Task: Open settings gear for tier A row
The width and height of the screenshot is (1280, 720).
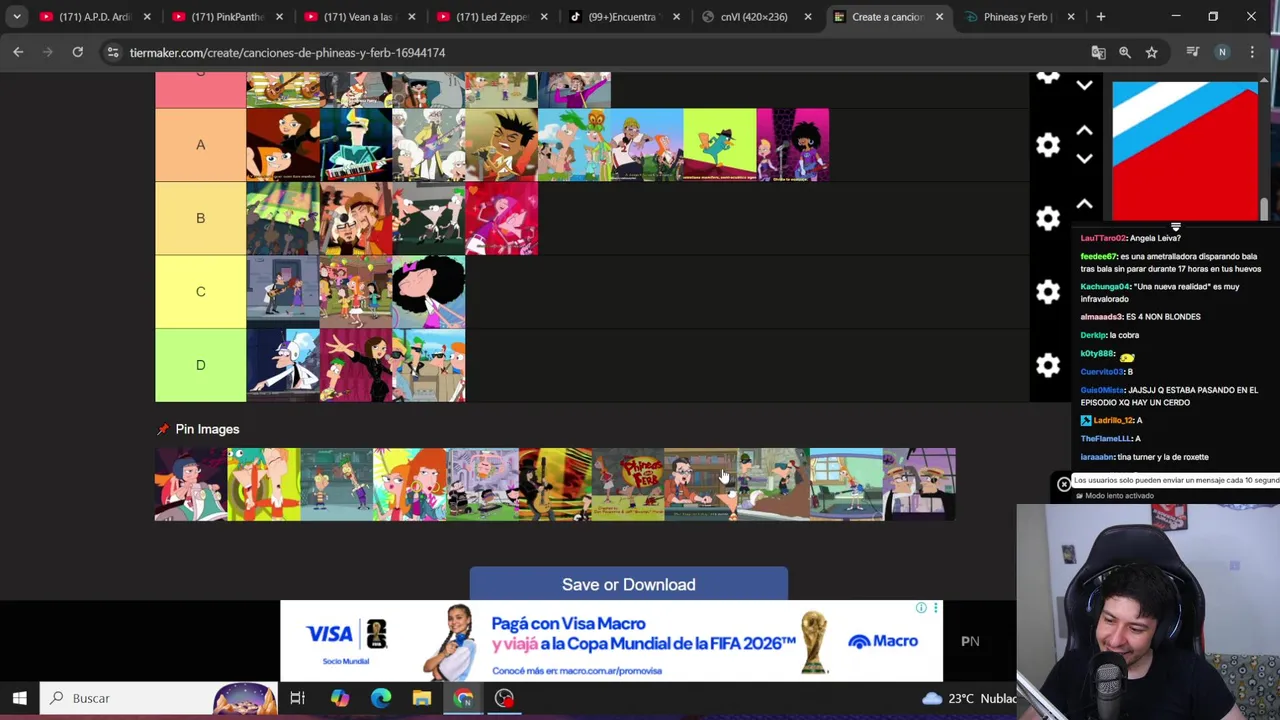Action: (1047, 145)
